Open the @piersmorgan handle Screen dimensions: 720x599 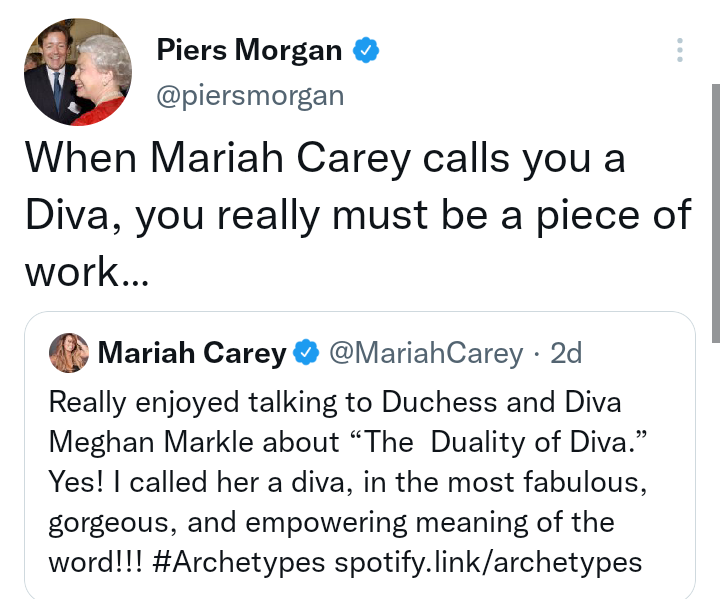point(250,95)
